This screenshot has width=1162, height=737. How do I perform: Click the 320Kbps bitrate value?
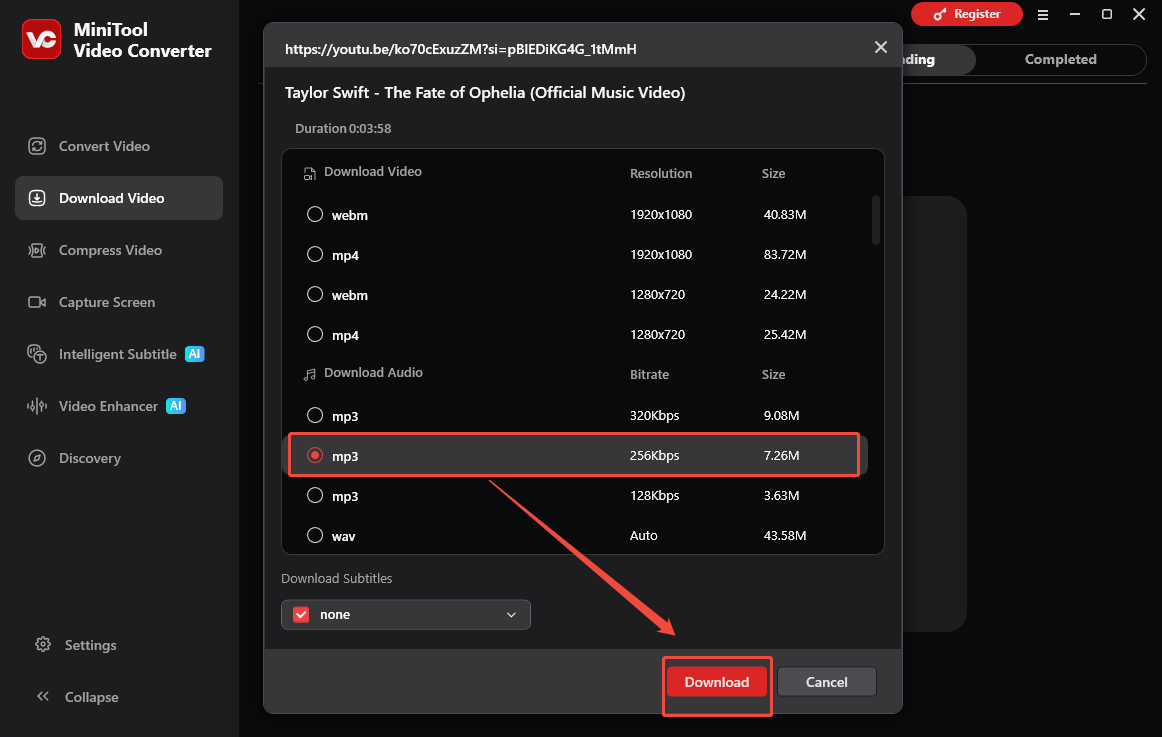click(x=654, y=416)
